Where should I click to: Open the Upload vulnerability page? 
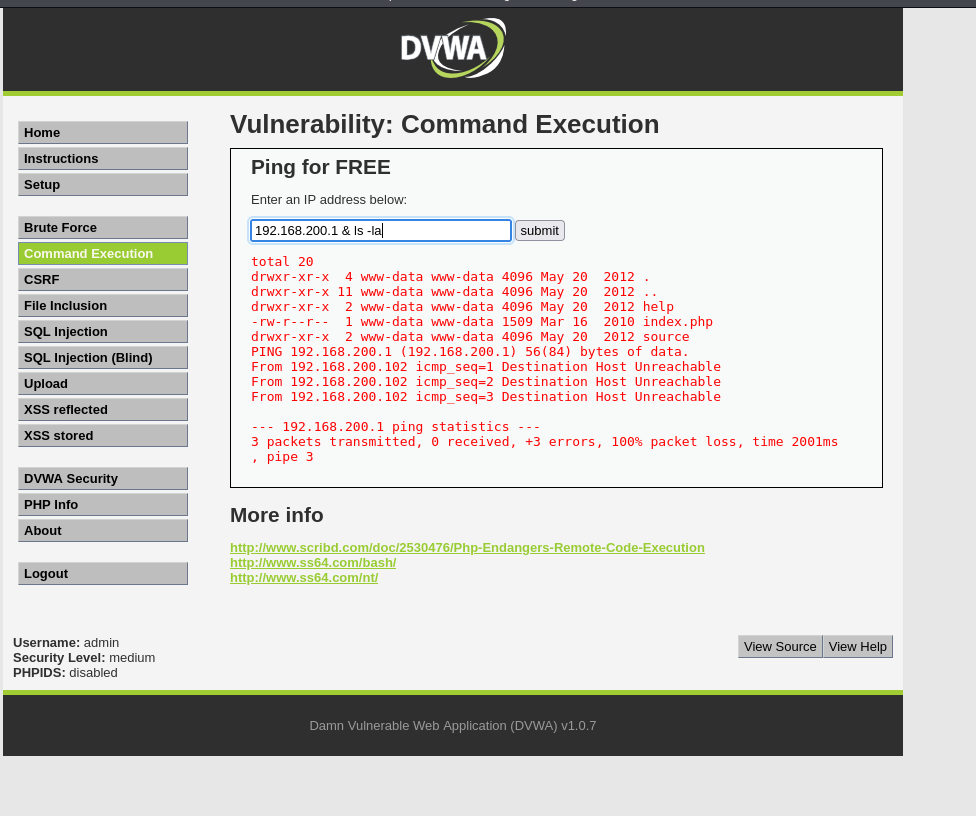(103, 384)
